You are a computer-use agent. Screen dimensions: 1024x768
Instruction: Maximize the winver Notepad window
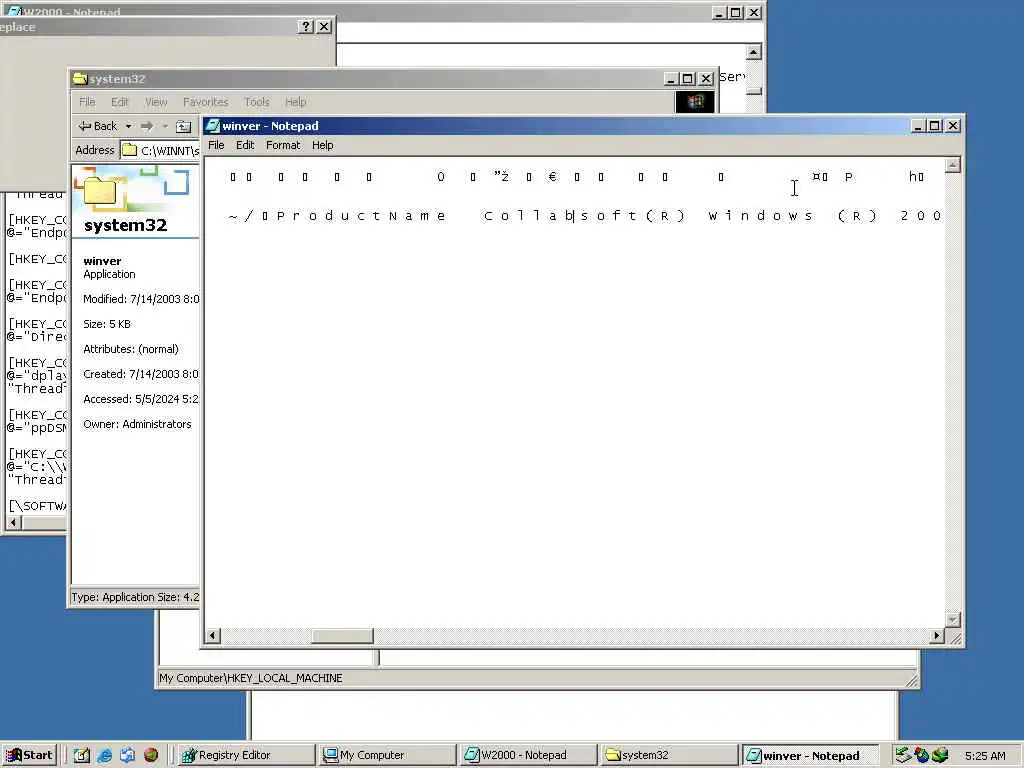tap(935, 125)
